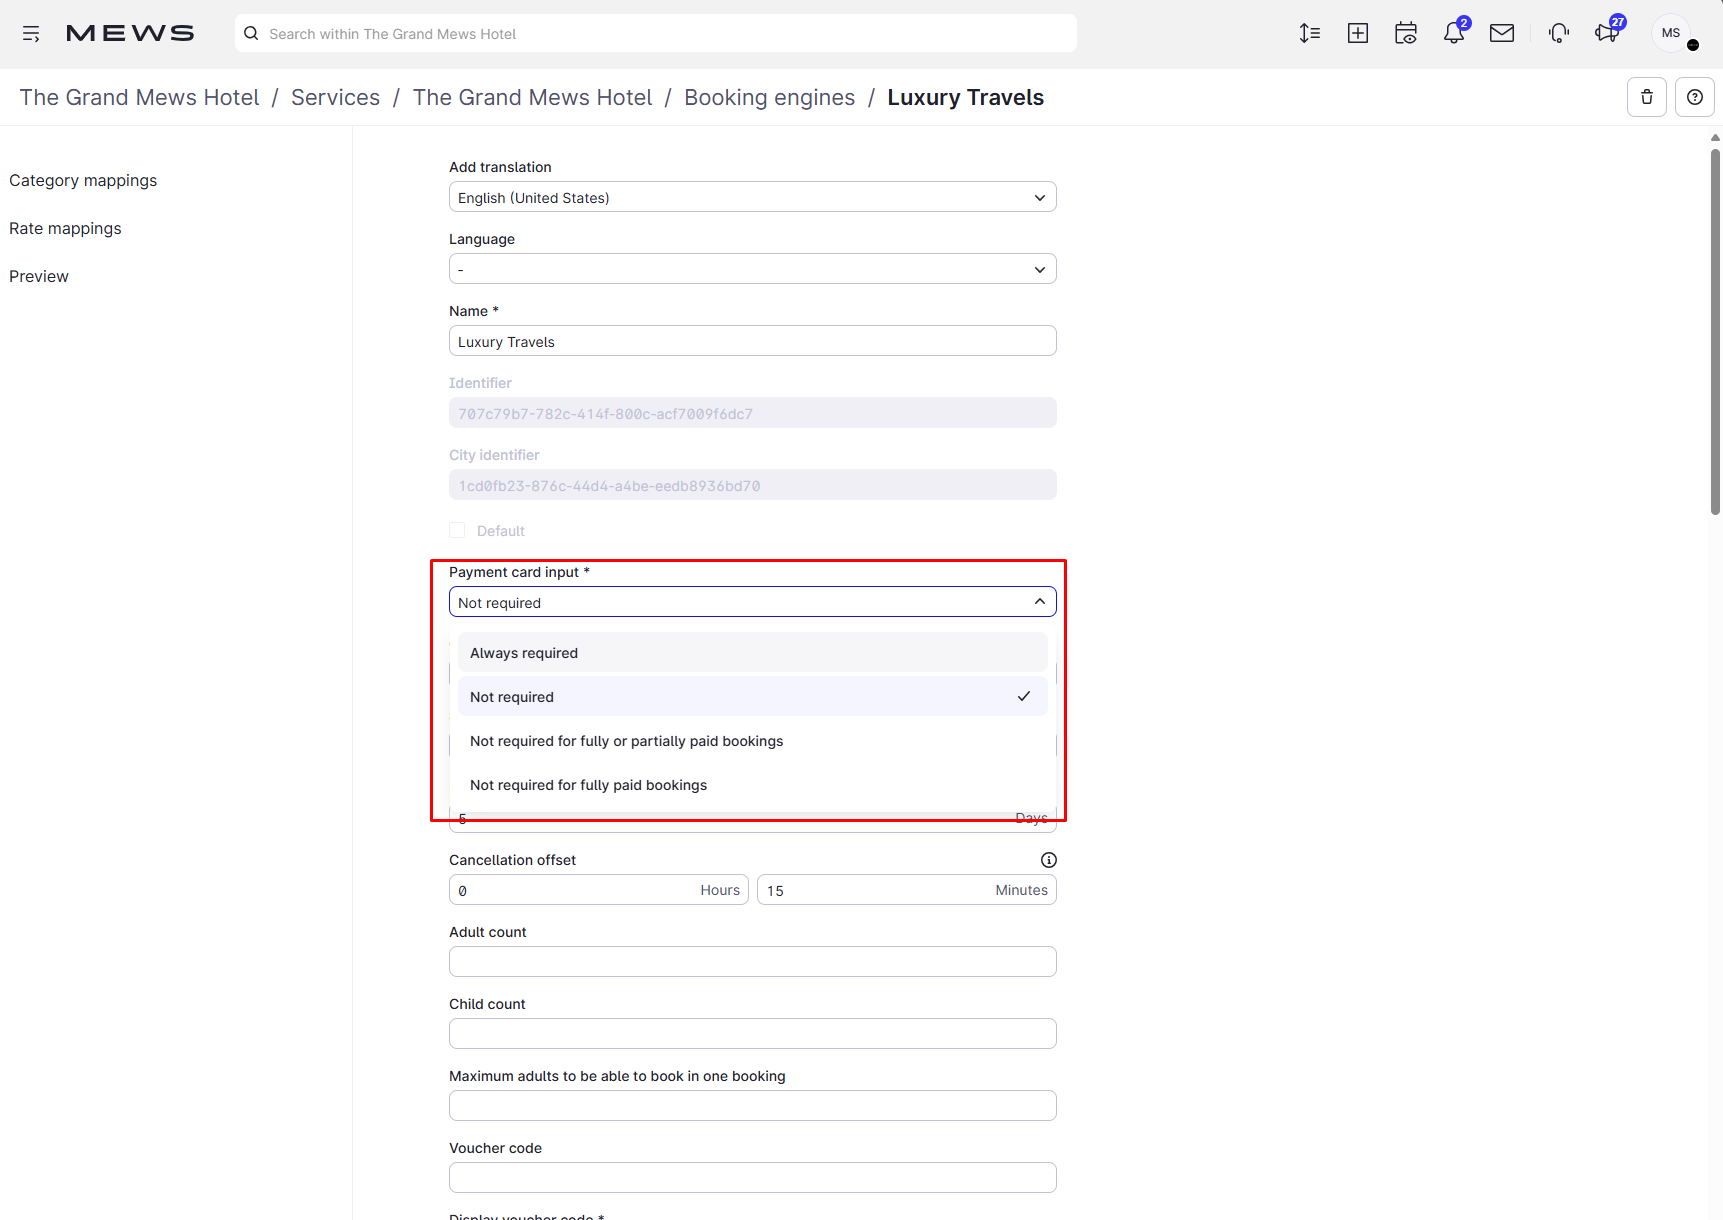Screen dimensions: 1723x1220
Task: Open the sort/timeline icon in top bar
Action: 1310,33
